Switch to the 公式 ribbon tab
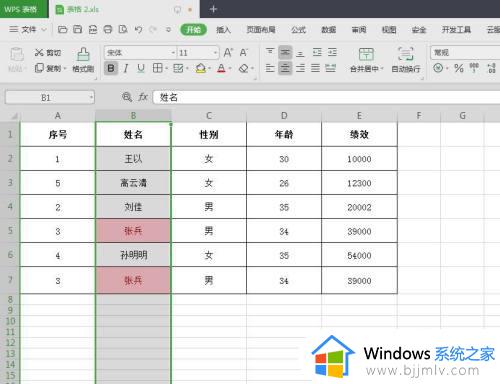The image size is (500, 384). point(298,30)
